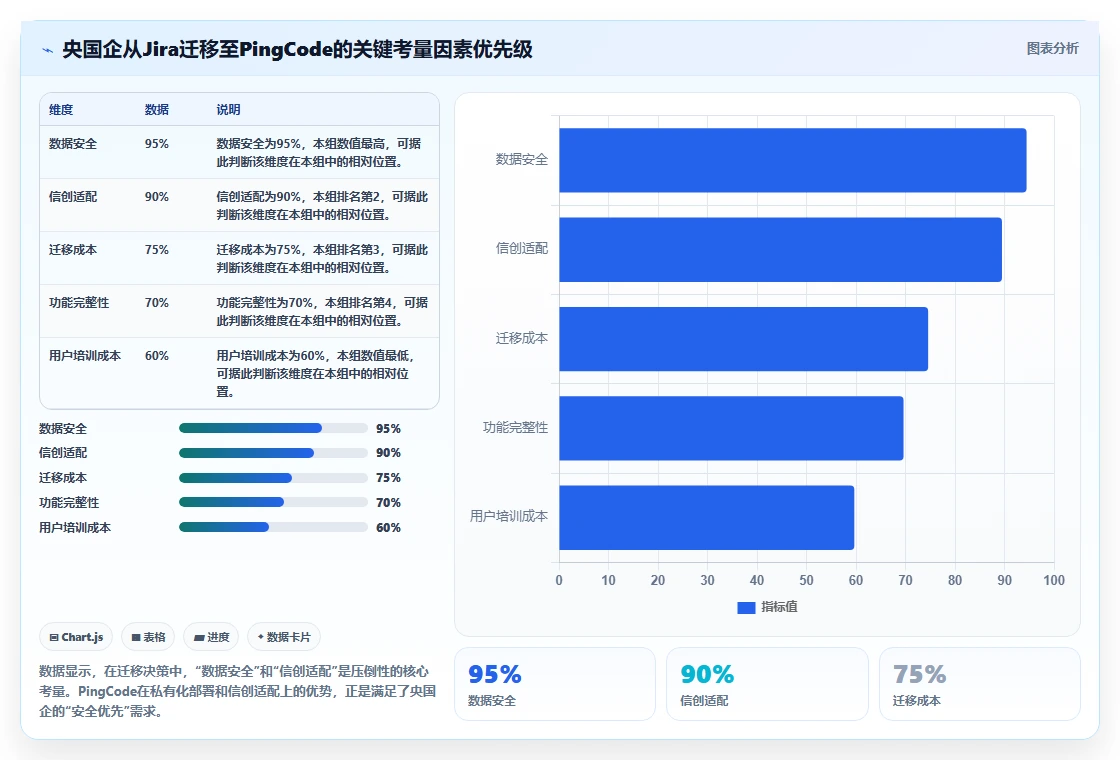
Task: Click the 迁移成本 bar in the chart
Action: click(743, 339)
